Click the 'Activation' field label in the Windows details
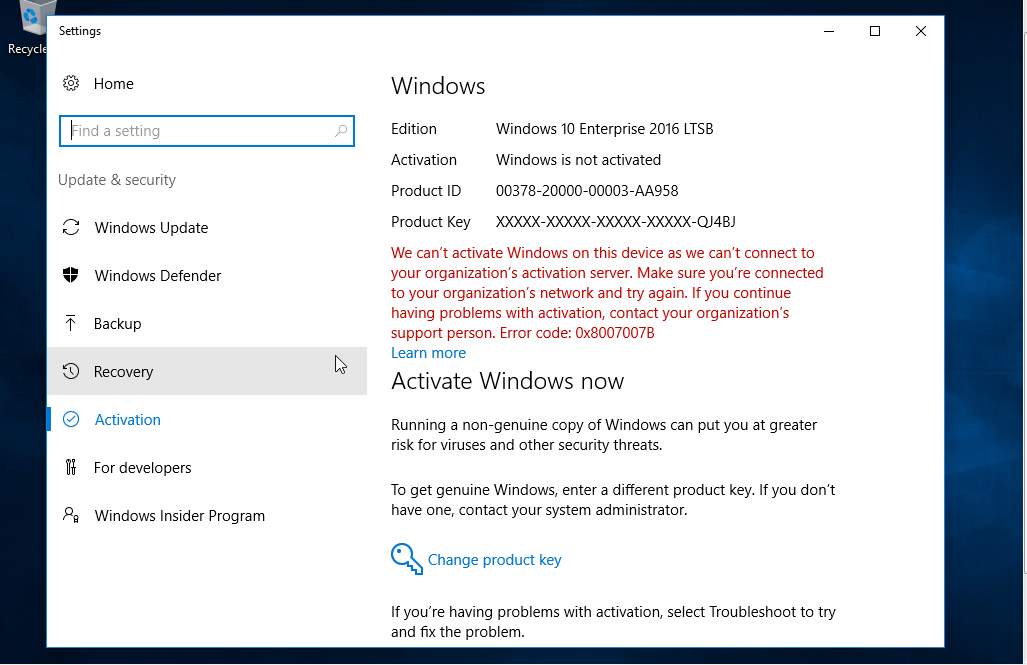This screenshot has width=1027, height=665. pos(424,159)
